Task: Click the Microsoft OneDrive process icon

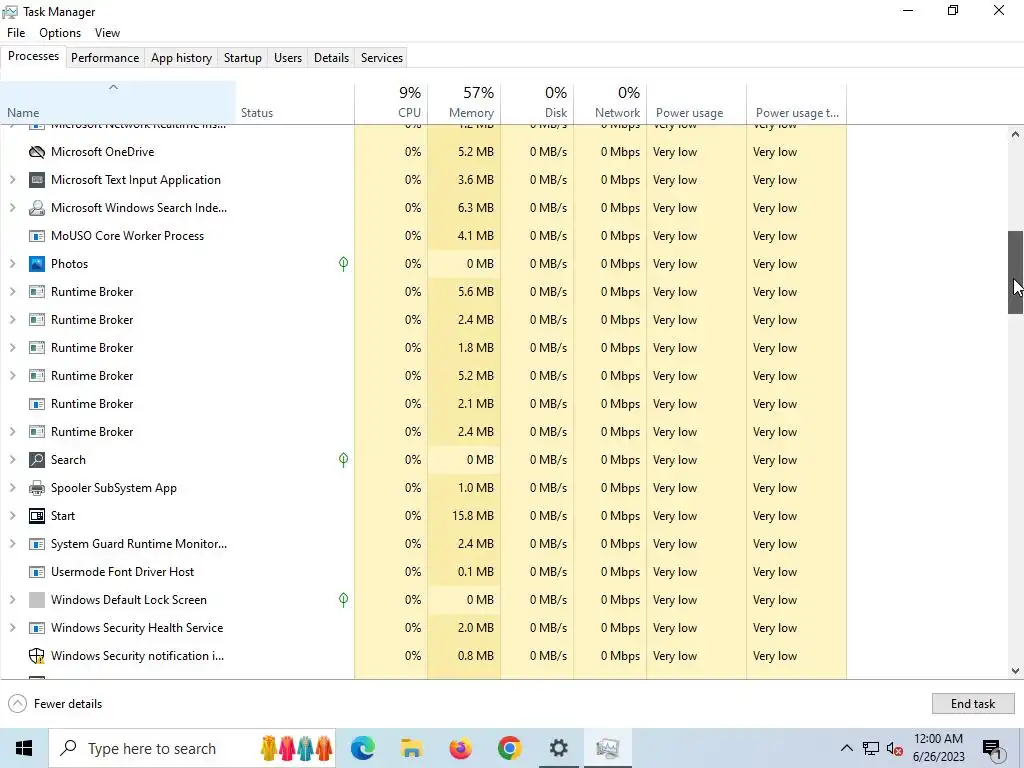Action: pyautogui.click(x=37, y=152)
